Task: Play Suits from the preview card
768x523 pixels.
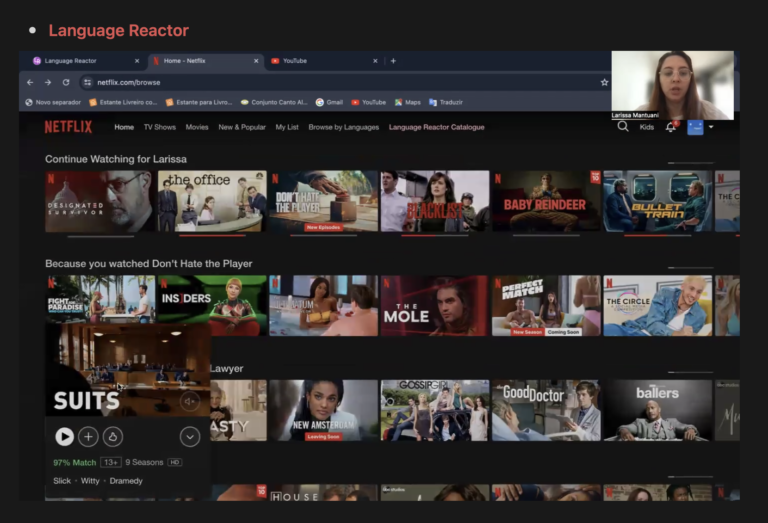Action: 64,436
